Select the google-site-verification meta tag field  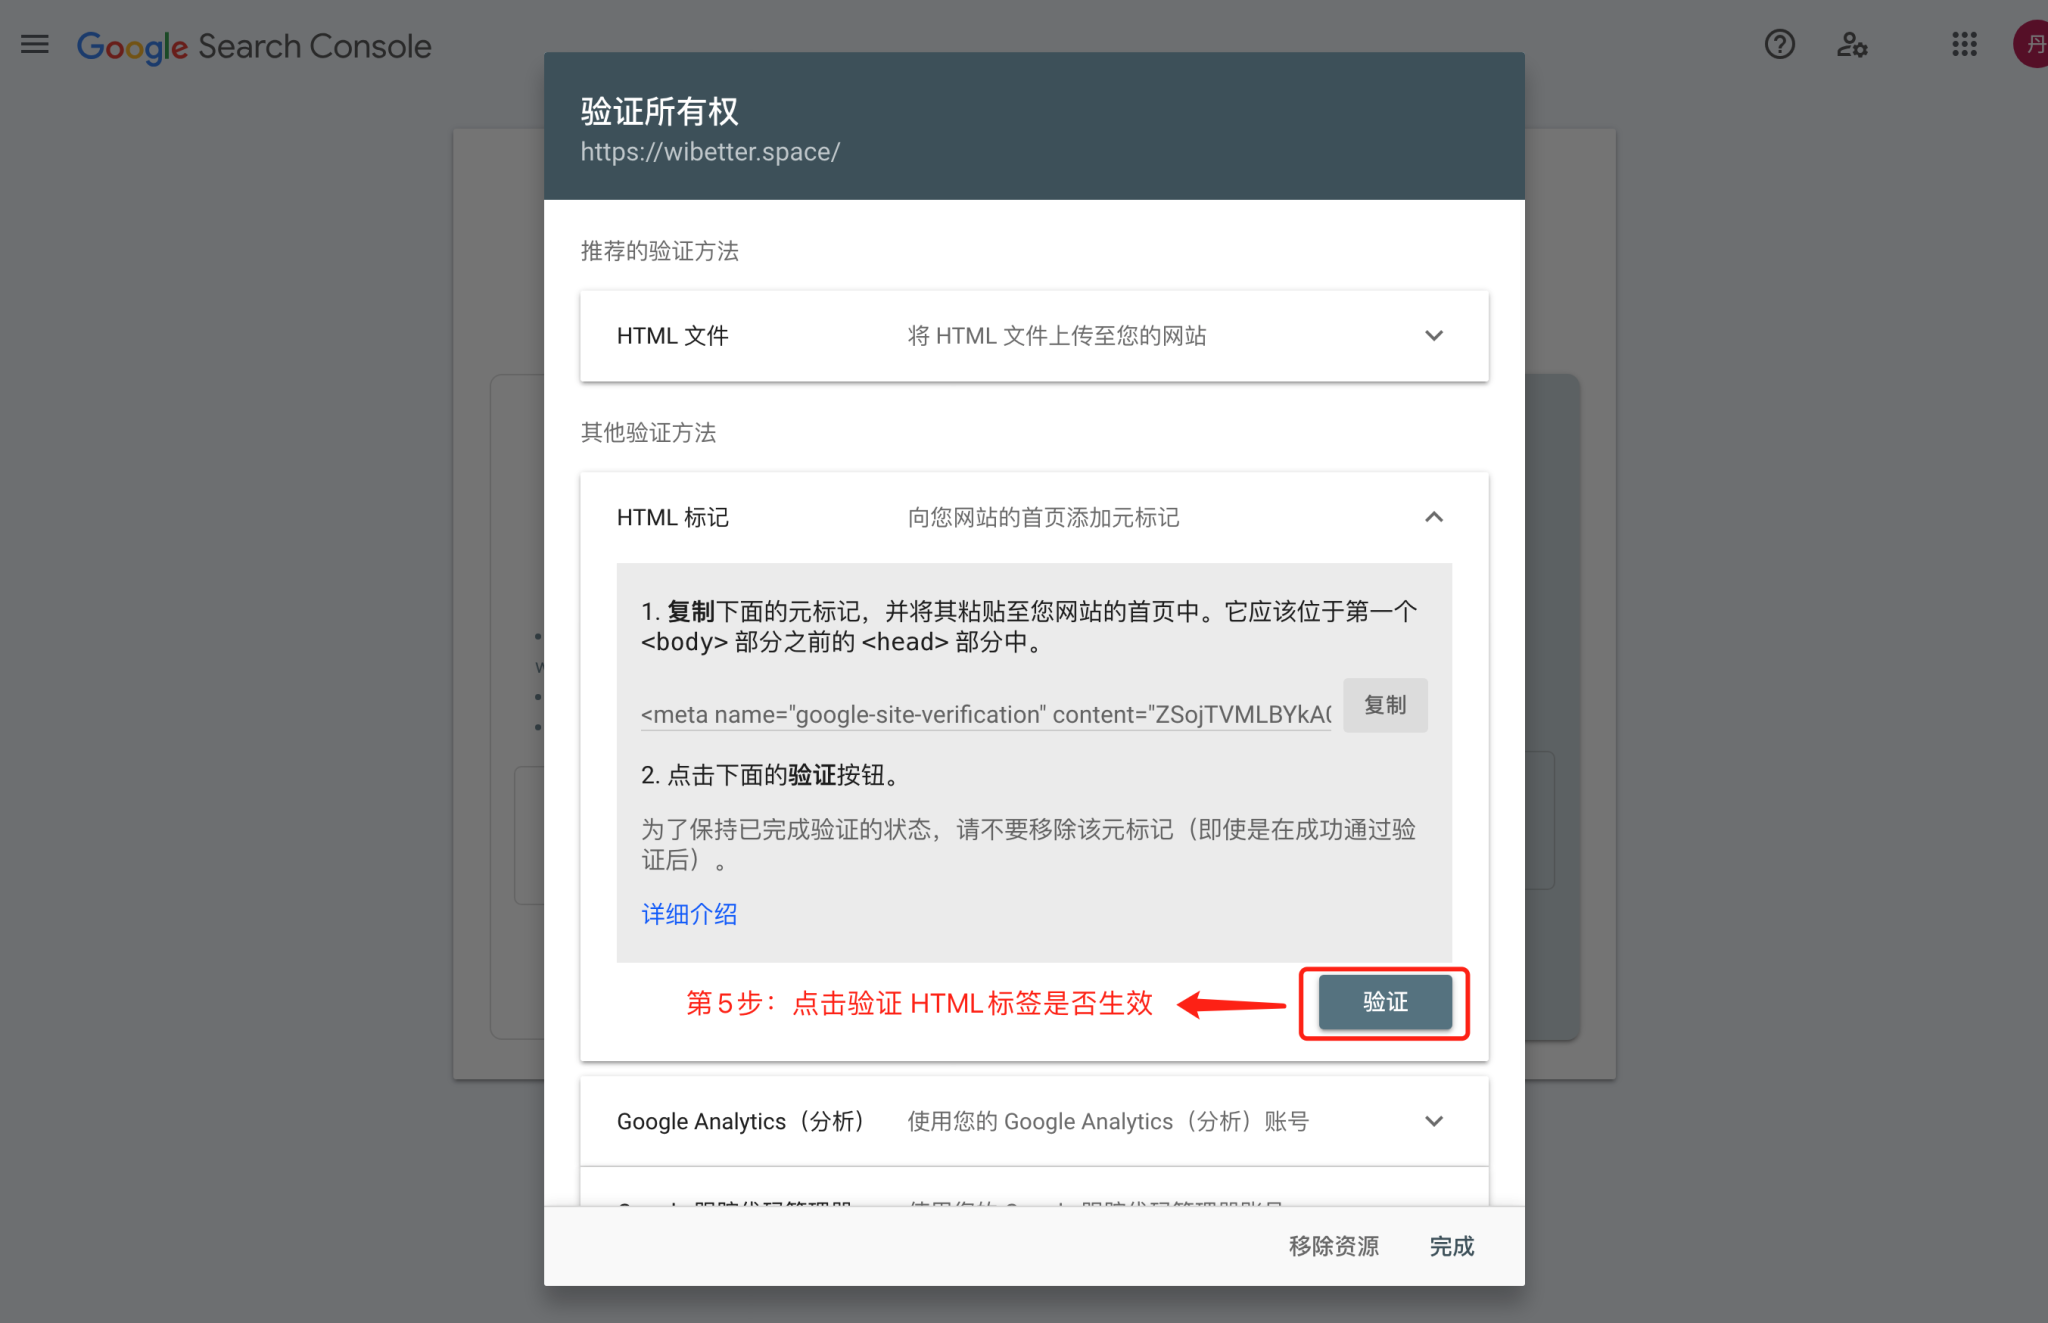click(x=986, y=714)
